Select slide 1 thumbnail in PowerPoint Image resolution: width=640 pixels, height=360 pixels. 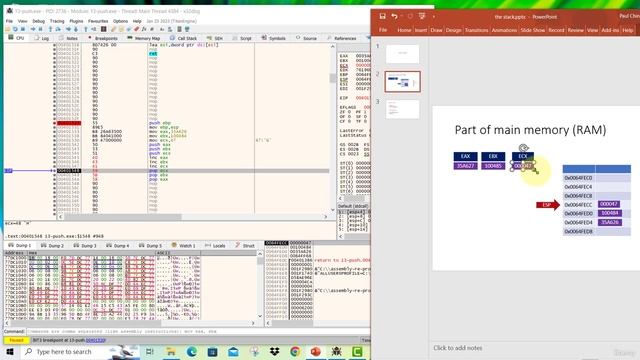[x=402, y=53]
